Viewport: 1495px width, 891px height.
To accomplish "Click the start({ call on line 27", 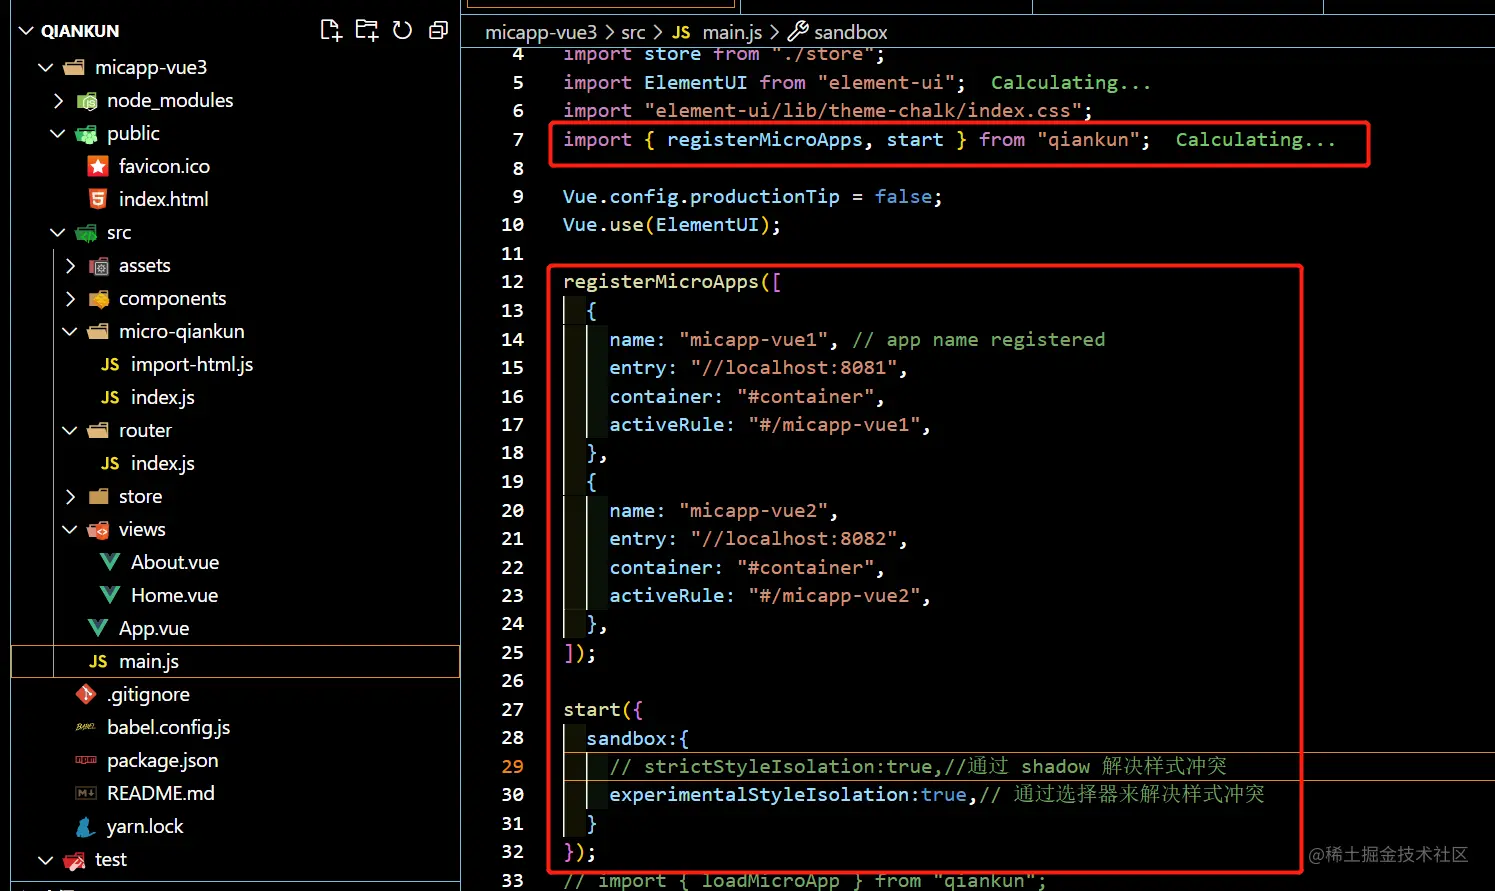I will (x=603, y=710).
